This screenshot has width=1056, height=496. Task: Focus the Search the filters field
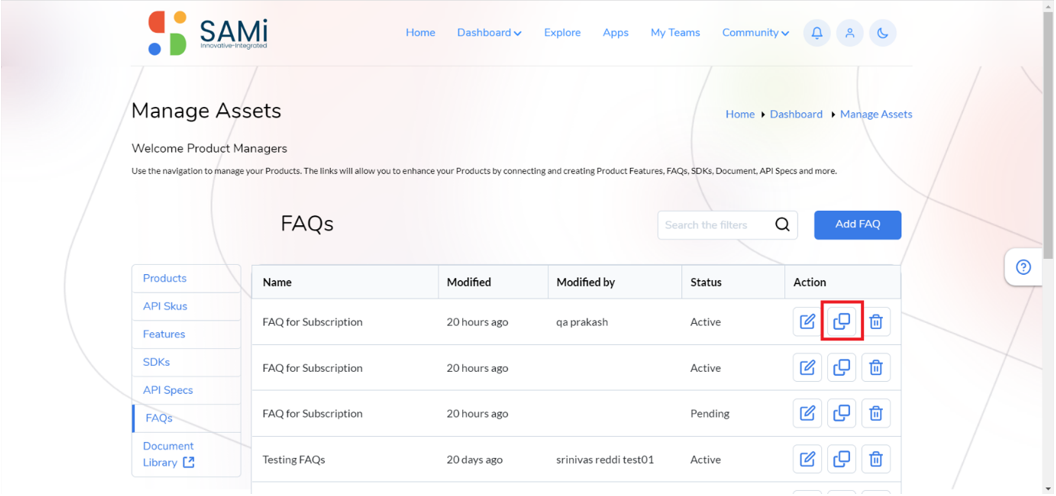point(715,225)
